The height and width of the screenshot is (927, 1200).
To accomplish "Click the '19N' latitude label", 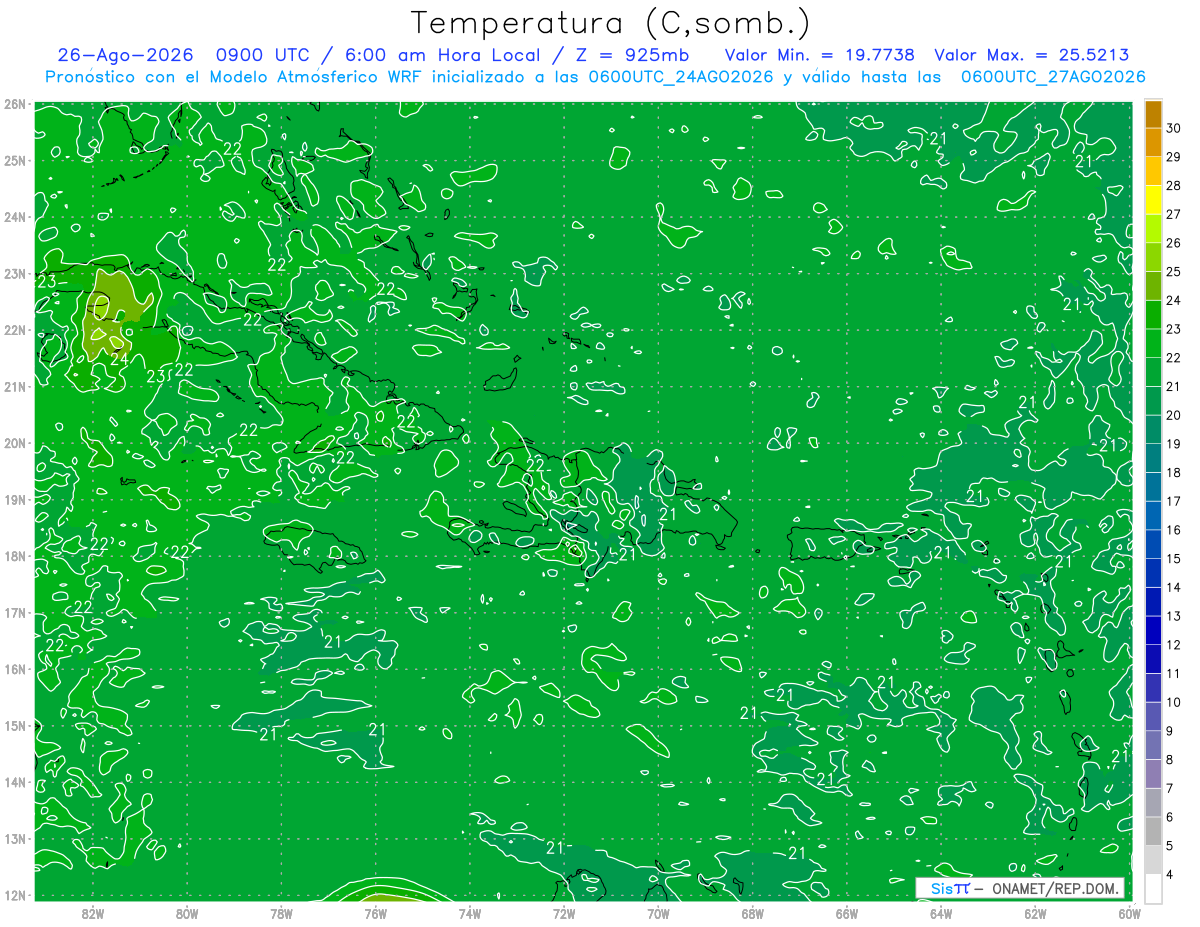I will click(14, 499).
